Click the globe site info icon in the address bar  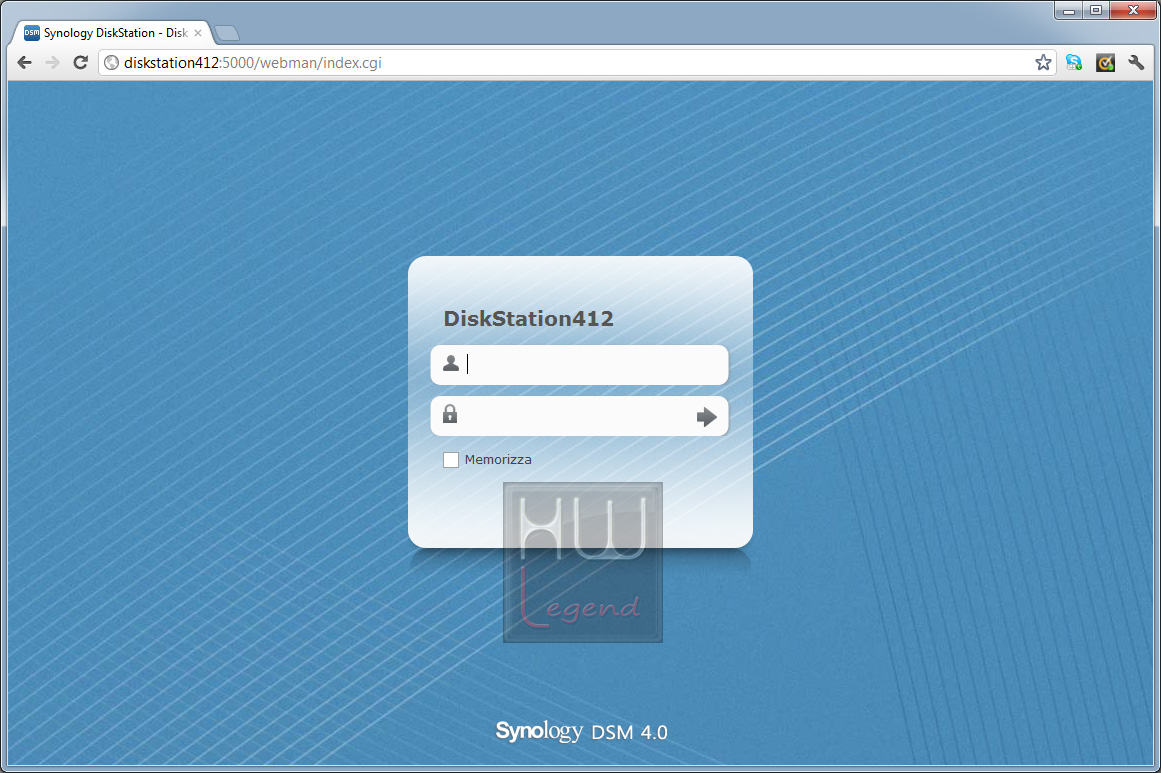point(112,63)
